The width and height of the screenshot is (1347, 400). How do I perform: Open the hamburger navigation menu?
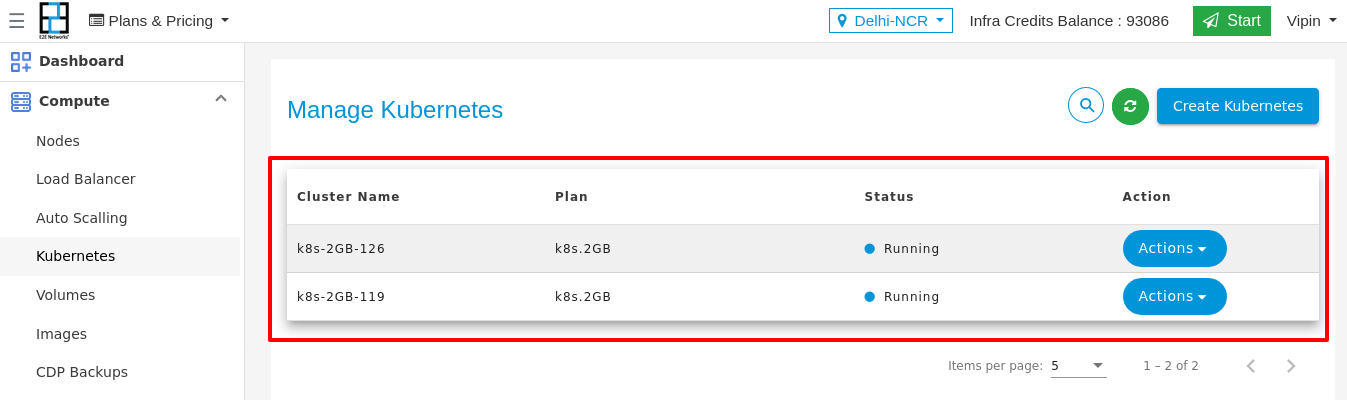pos(16,21)
